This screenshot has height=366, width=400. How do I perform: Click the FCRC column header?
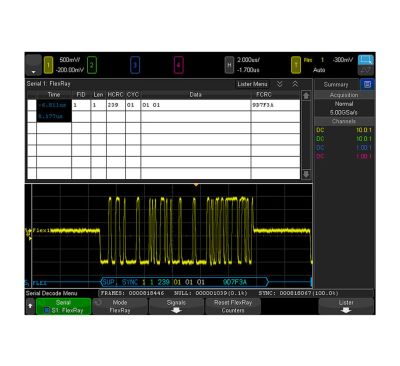click(264, 95)
